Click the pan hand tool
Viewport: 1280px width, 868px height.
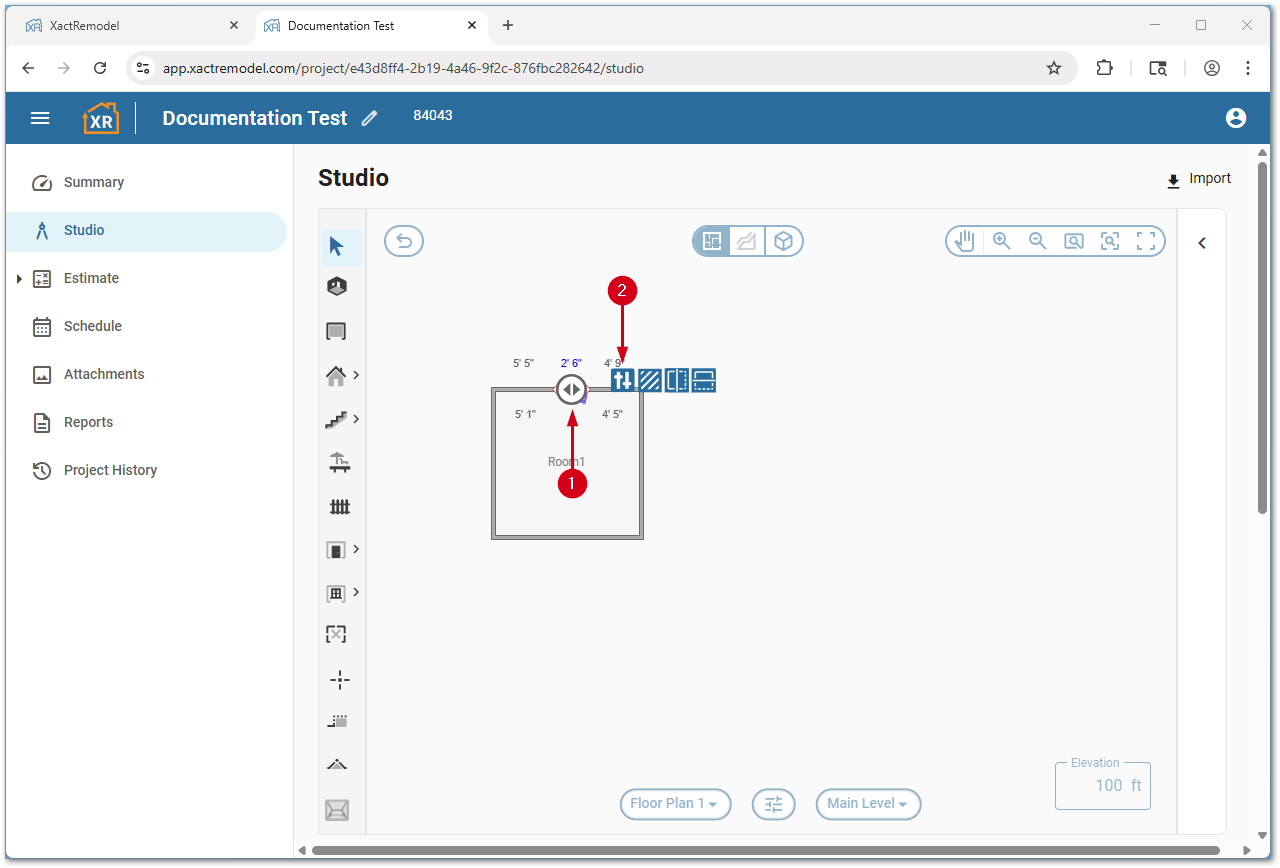coord(963,240)
